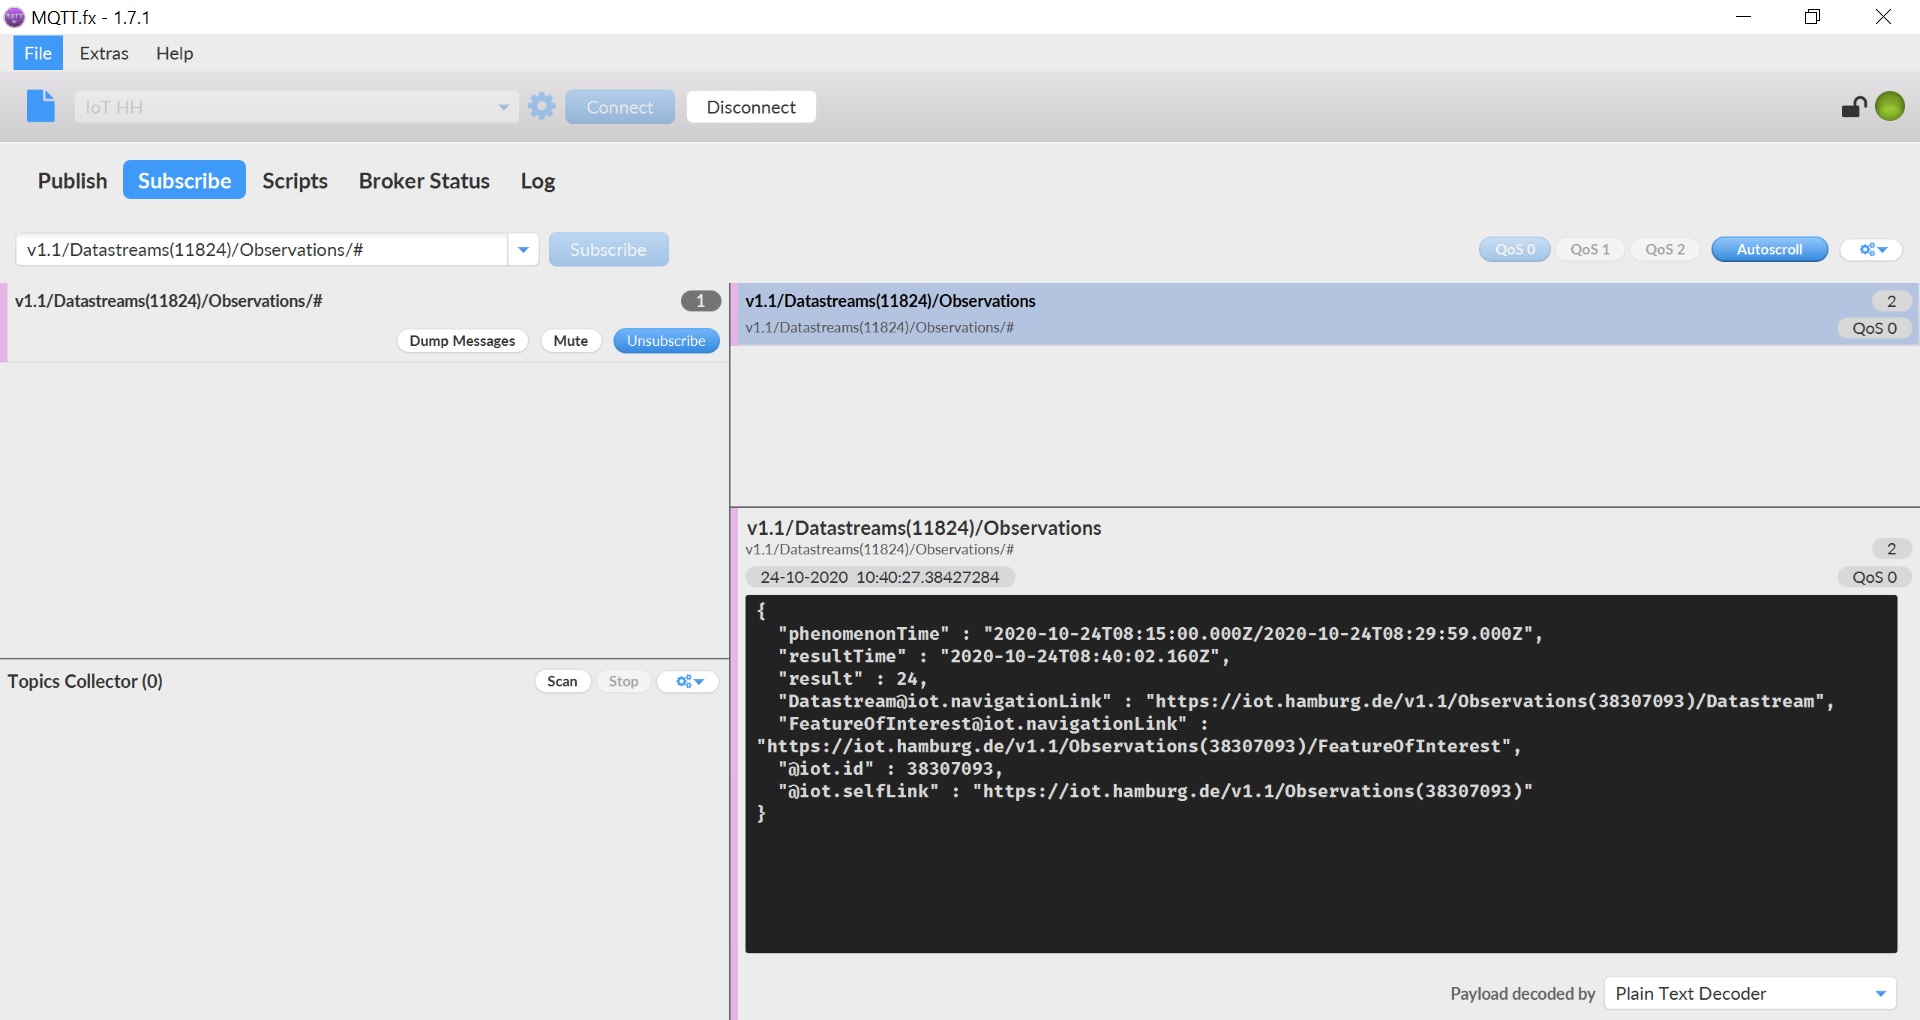The width and height of the screenshot is (1920, 1020).
Task: Select QoS 2 option
Action: [1665, 249]
